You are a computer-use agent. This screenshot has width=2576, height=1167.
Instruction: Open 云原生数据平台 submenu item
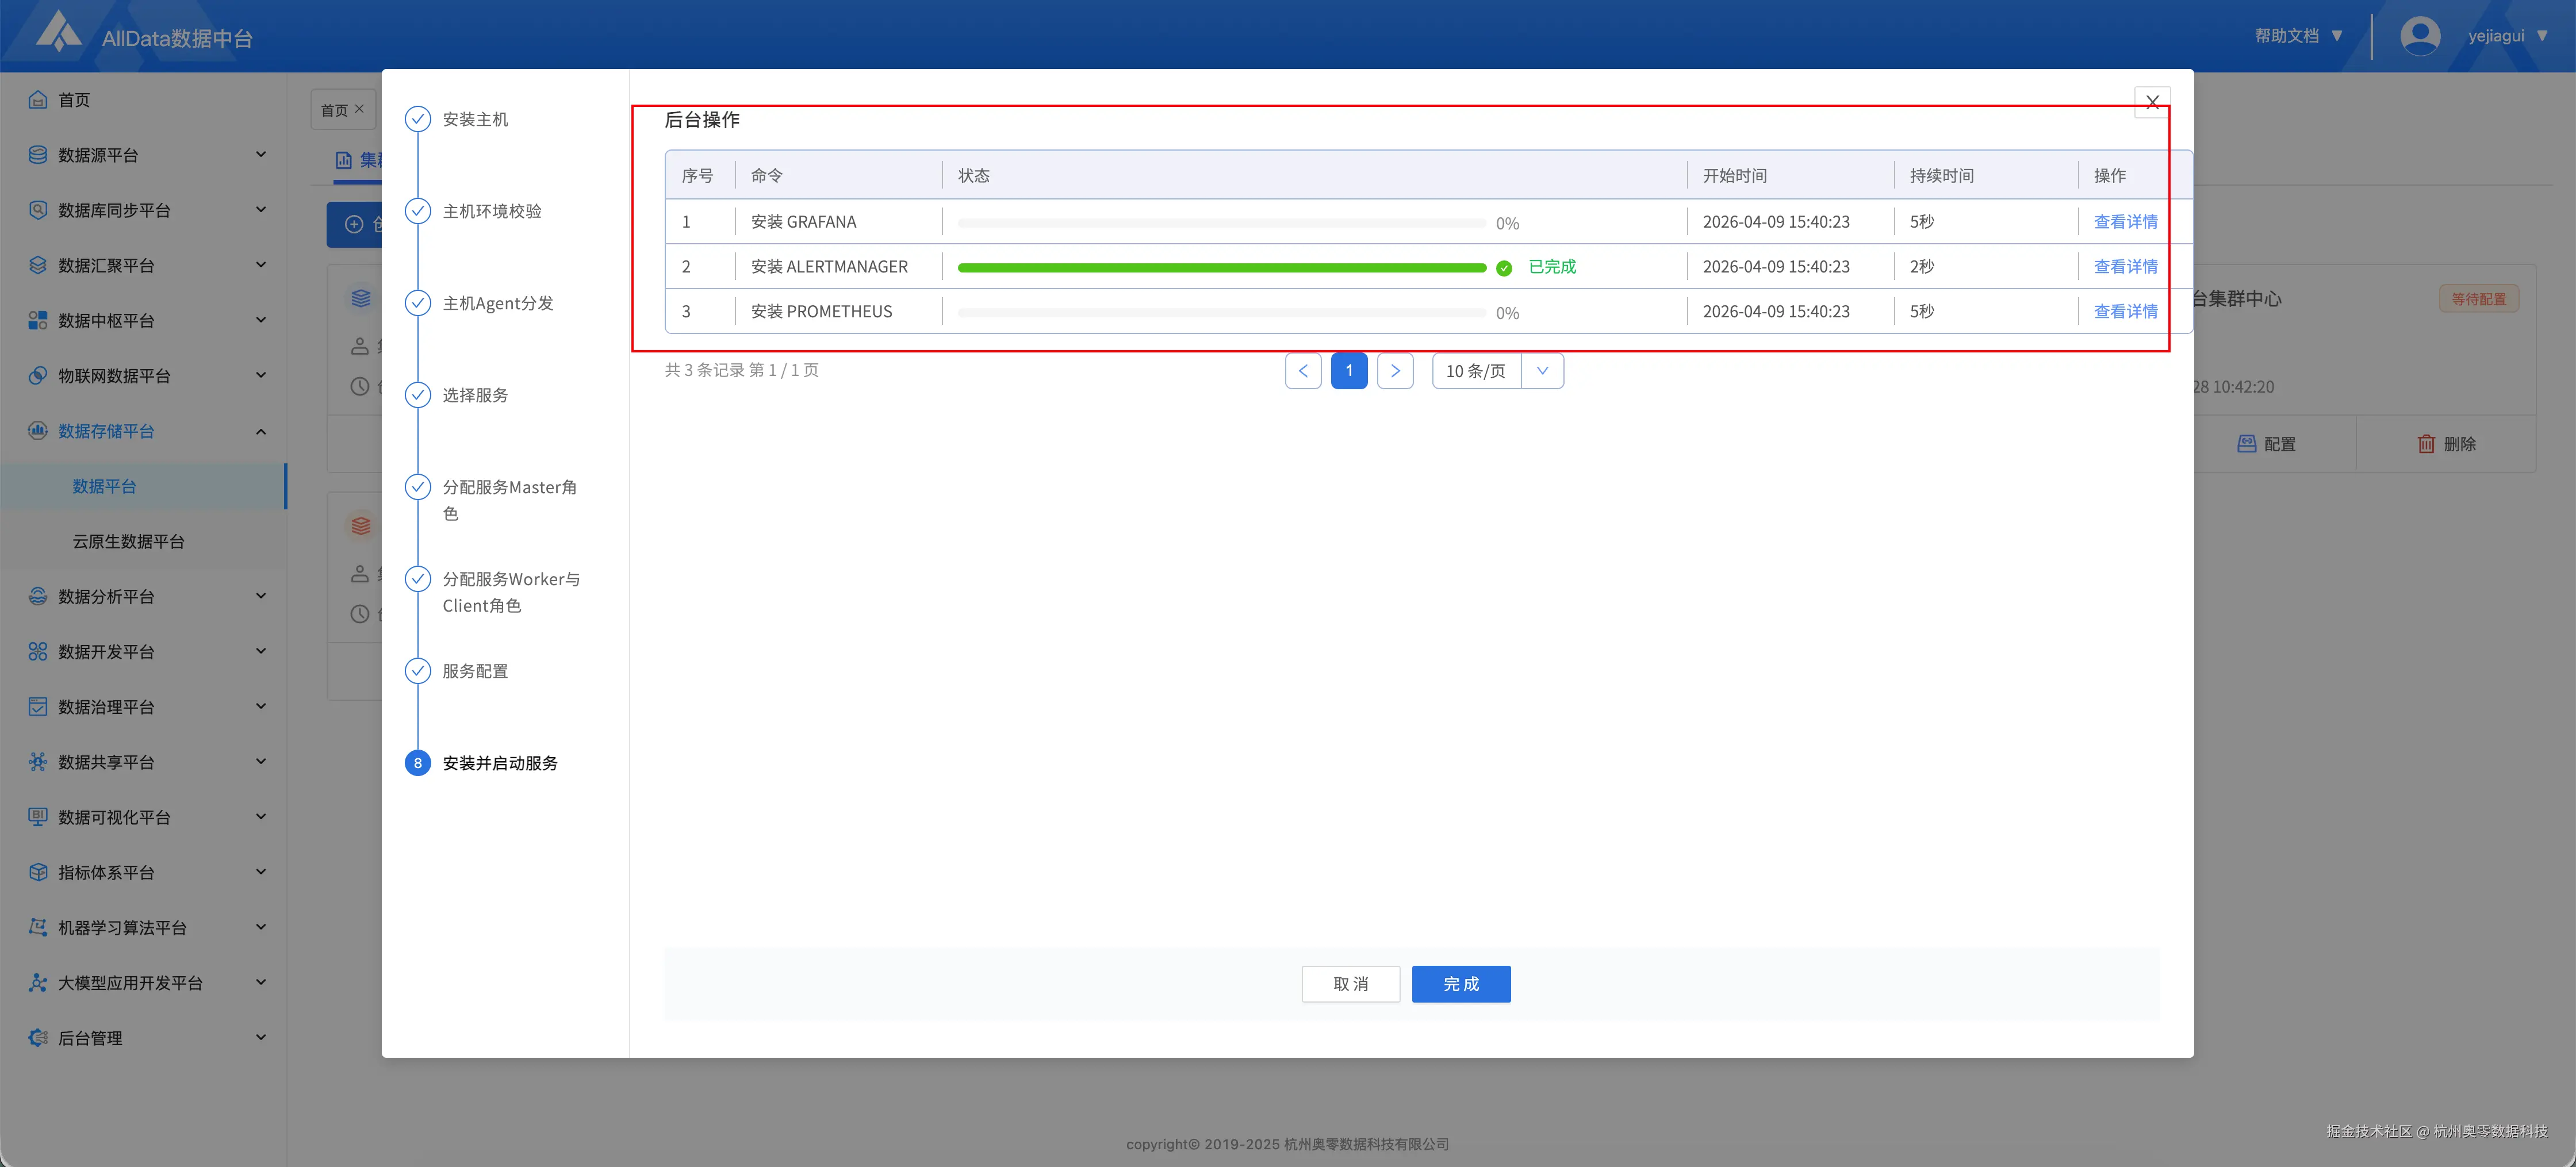click(x=128, y=542)
